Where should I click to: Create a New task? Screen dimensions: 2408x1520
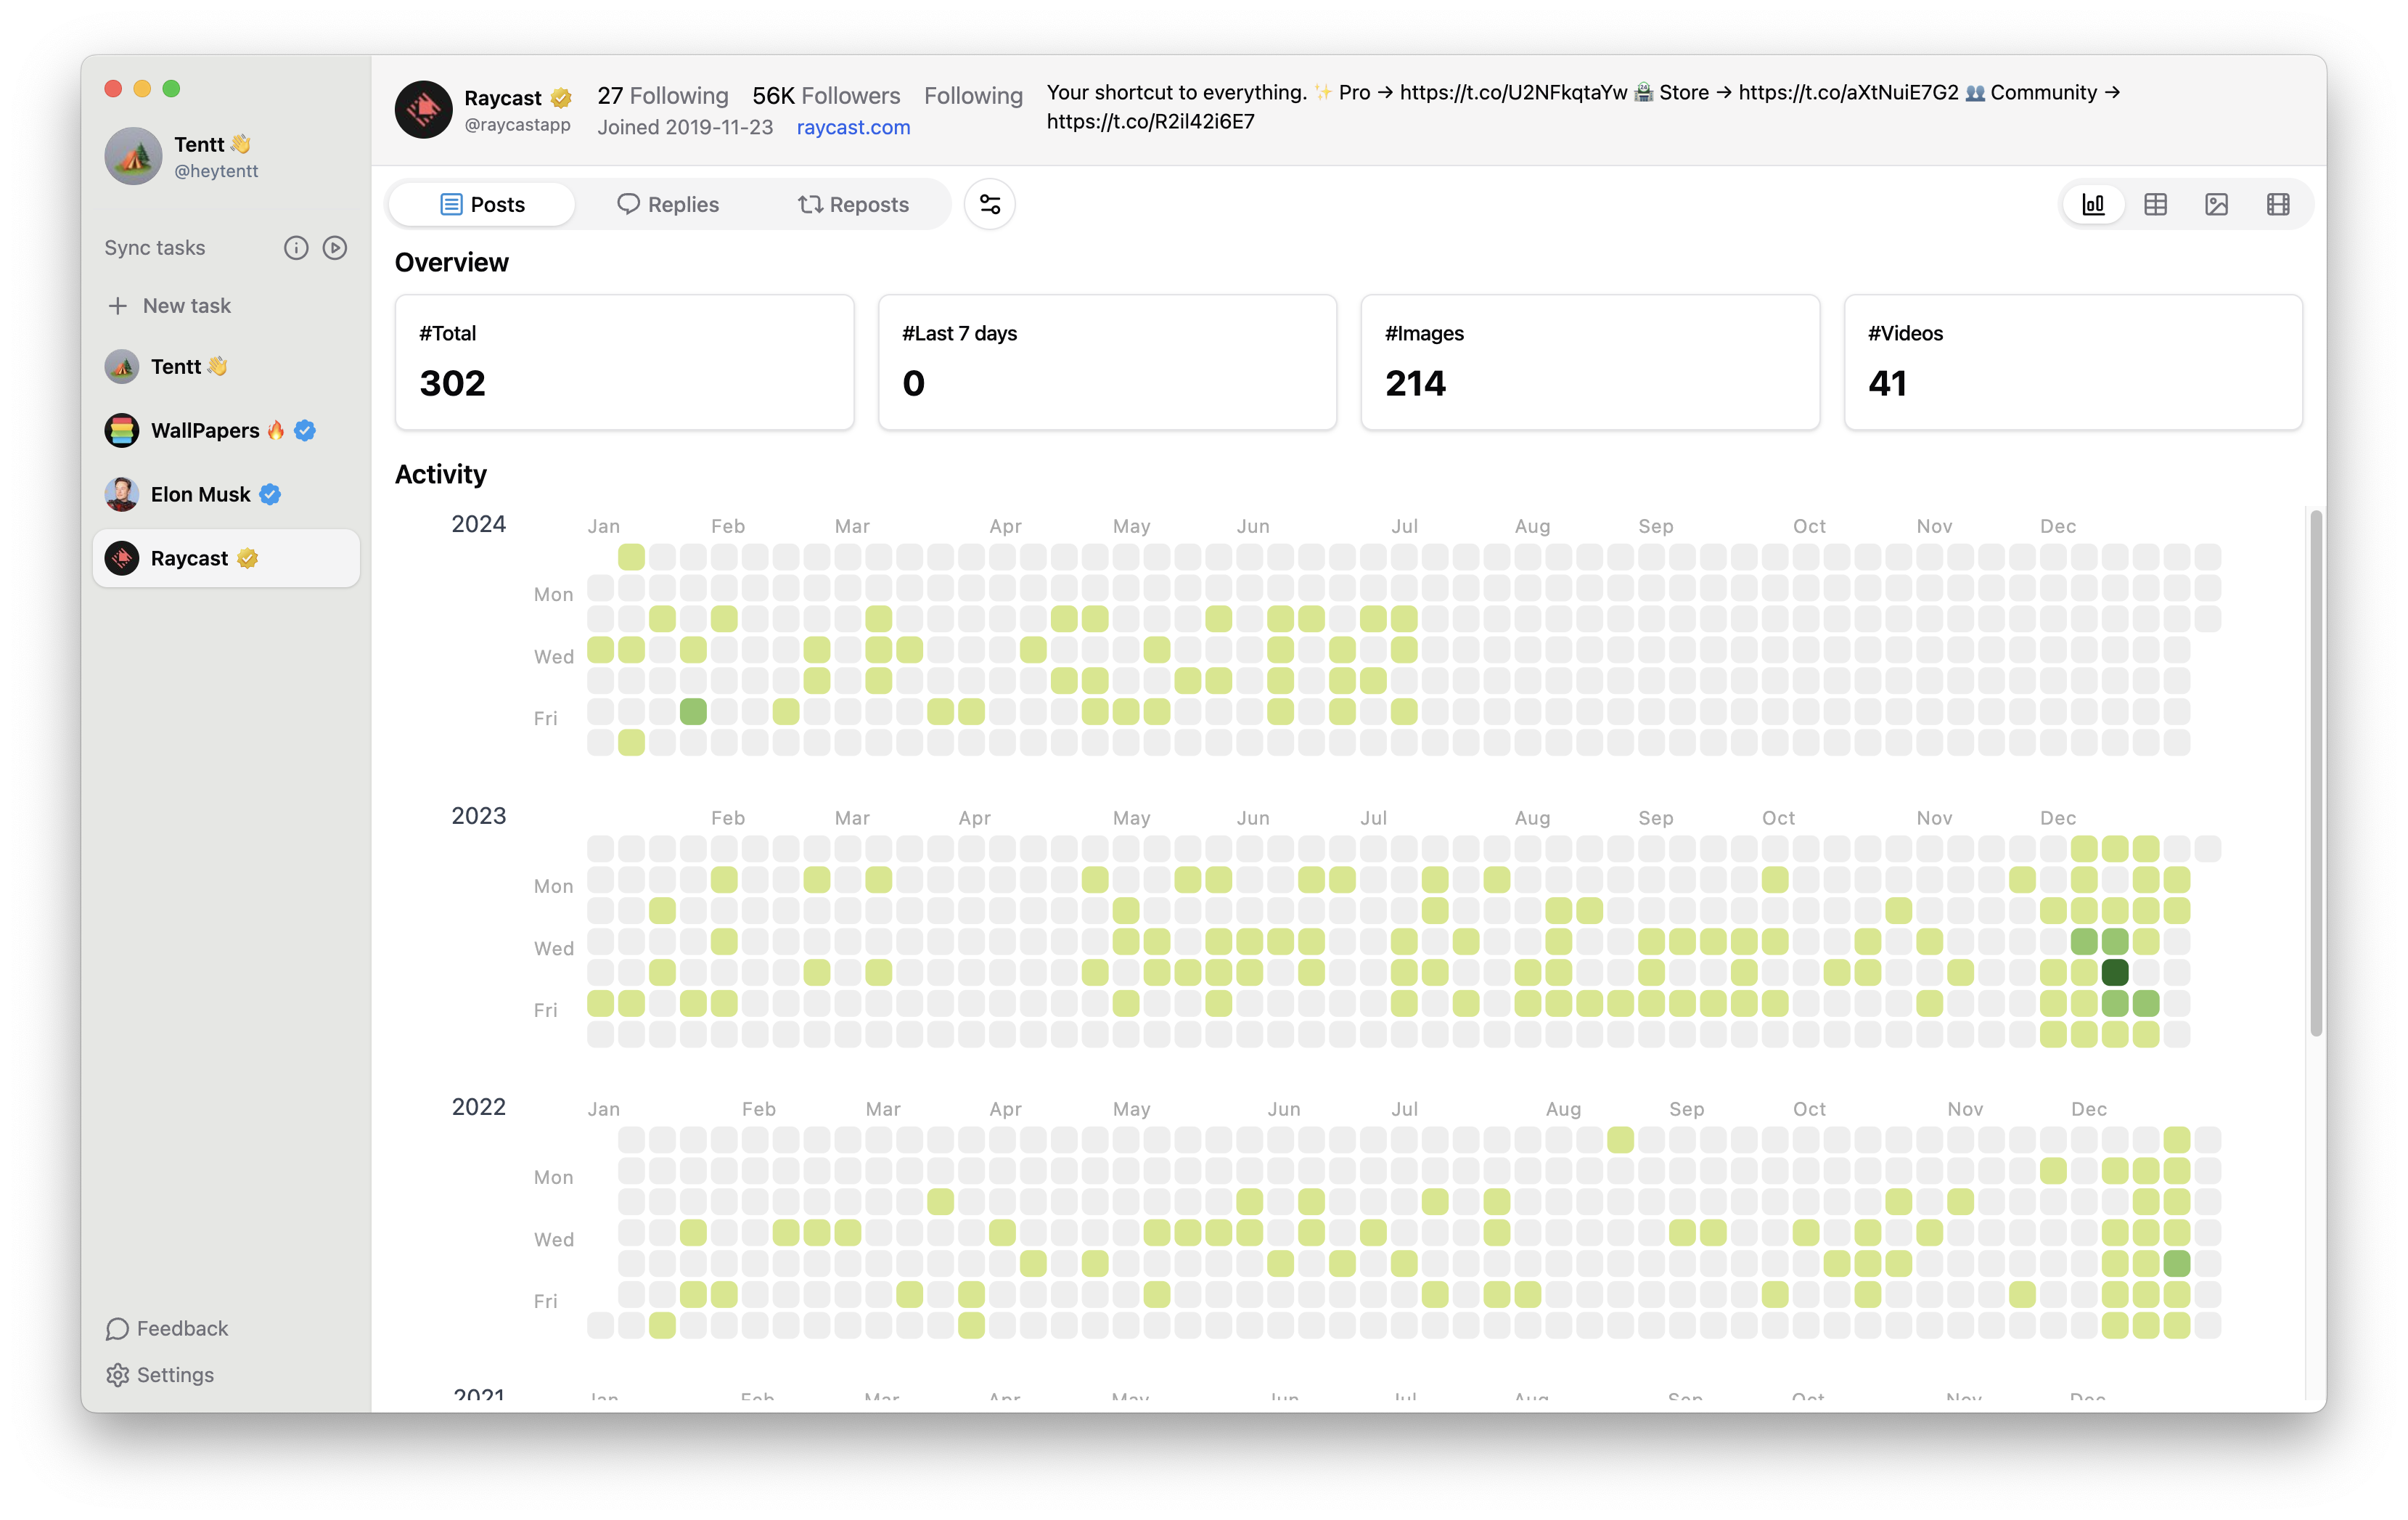170,305
